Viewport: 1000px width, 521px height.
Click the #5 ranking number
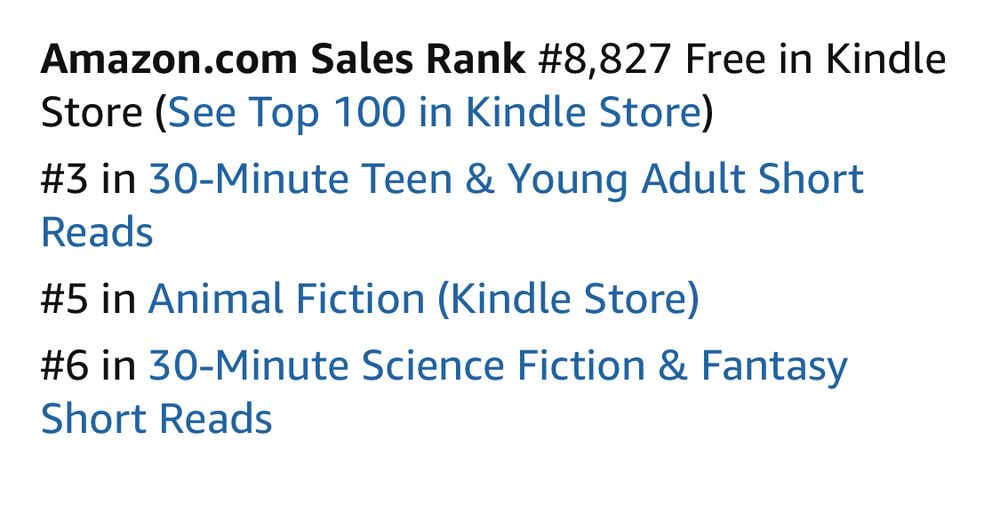(x=64, y=299)
